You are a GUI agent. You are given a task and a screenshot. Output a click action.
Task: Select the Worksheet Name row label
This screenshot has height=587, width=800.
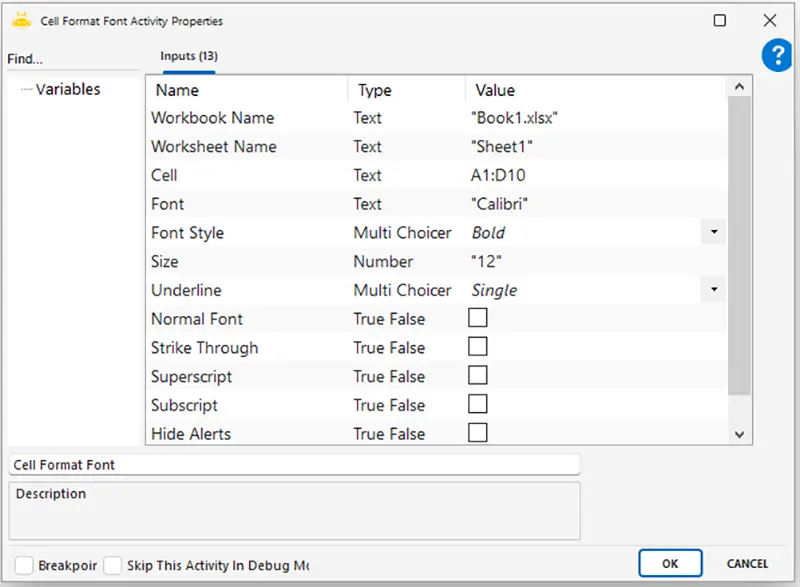click(214, 147)
